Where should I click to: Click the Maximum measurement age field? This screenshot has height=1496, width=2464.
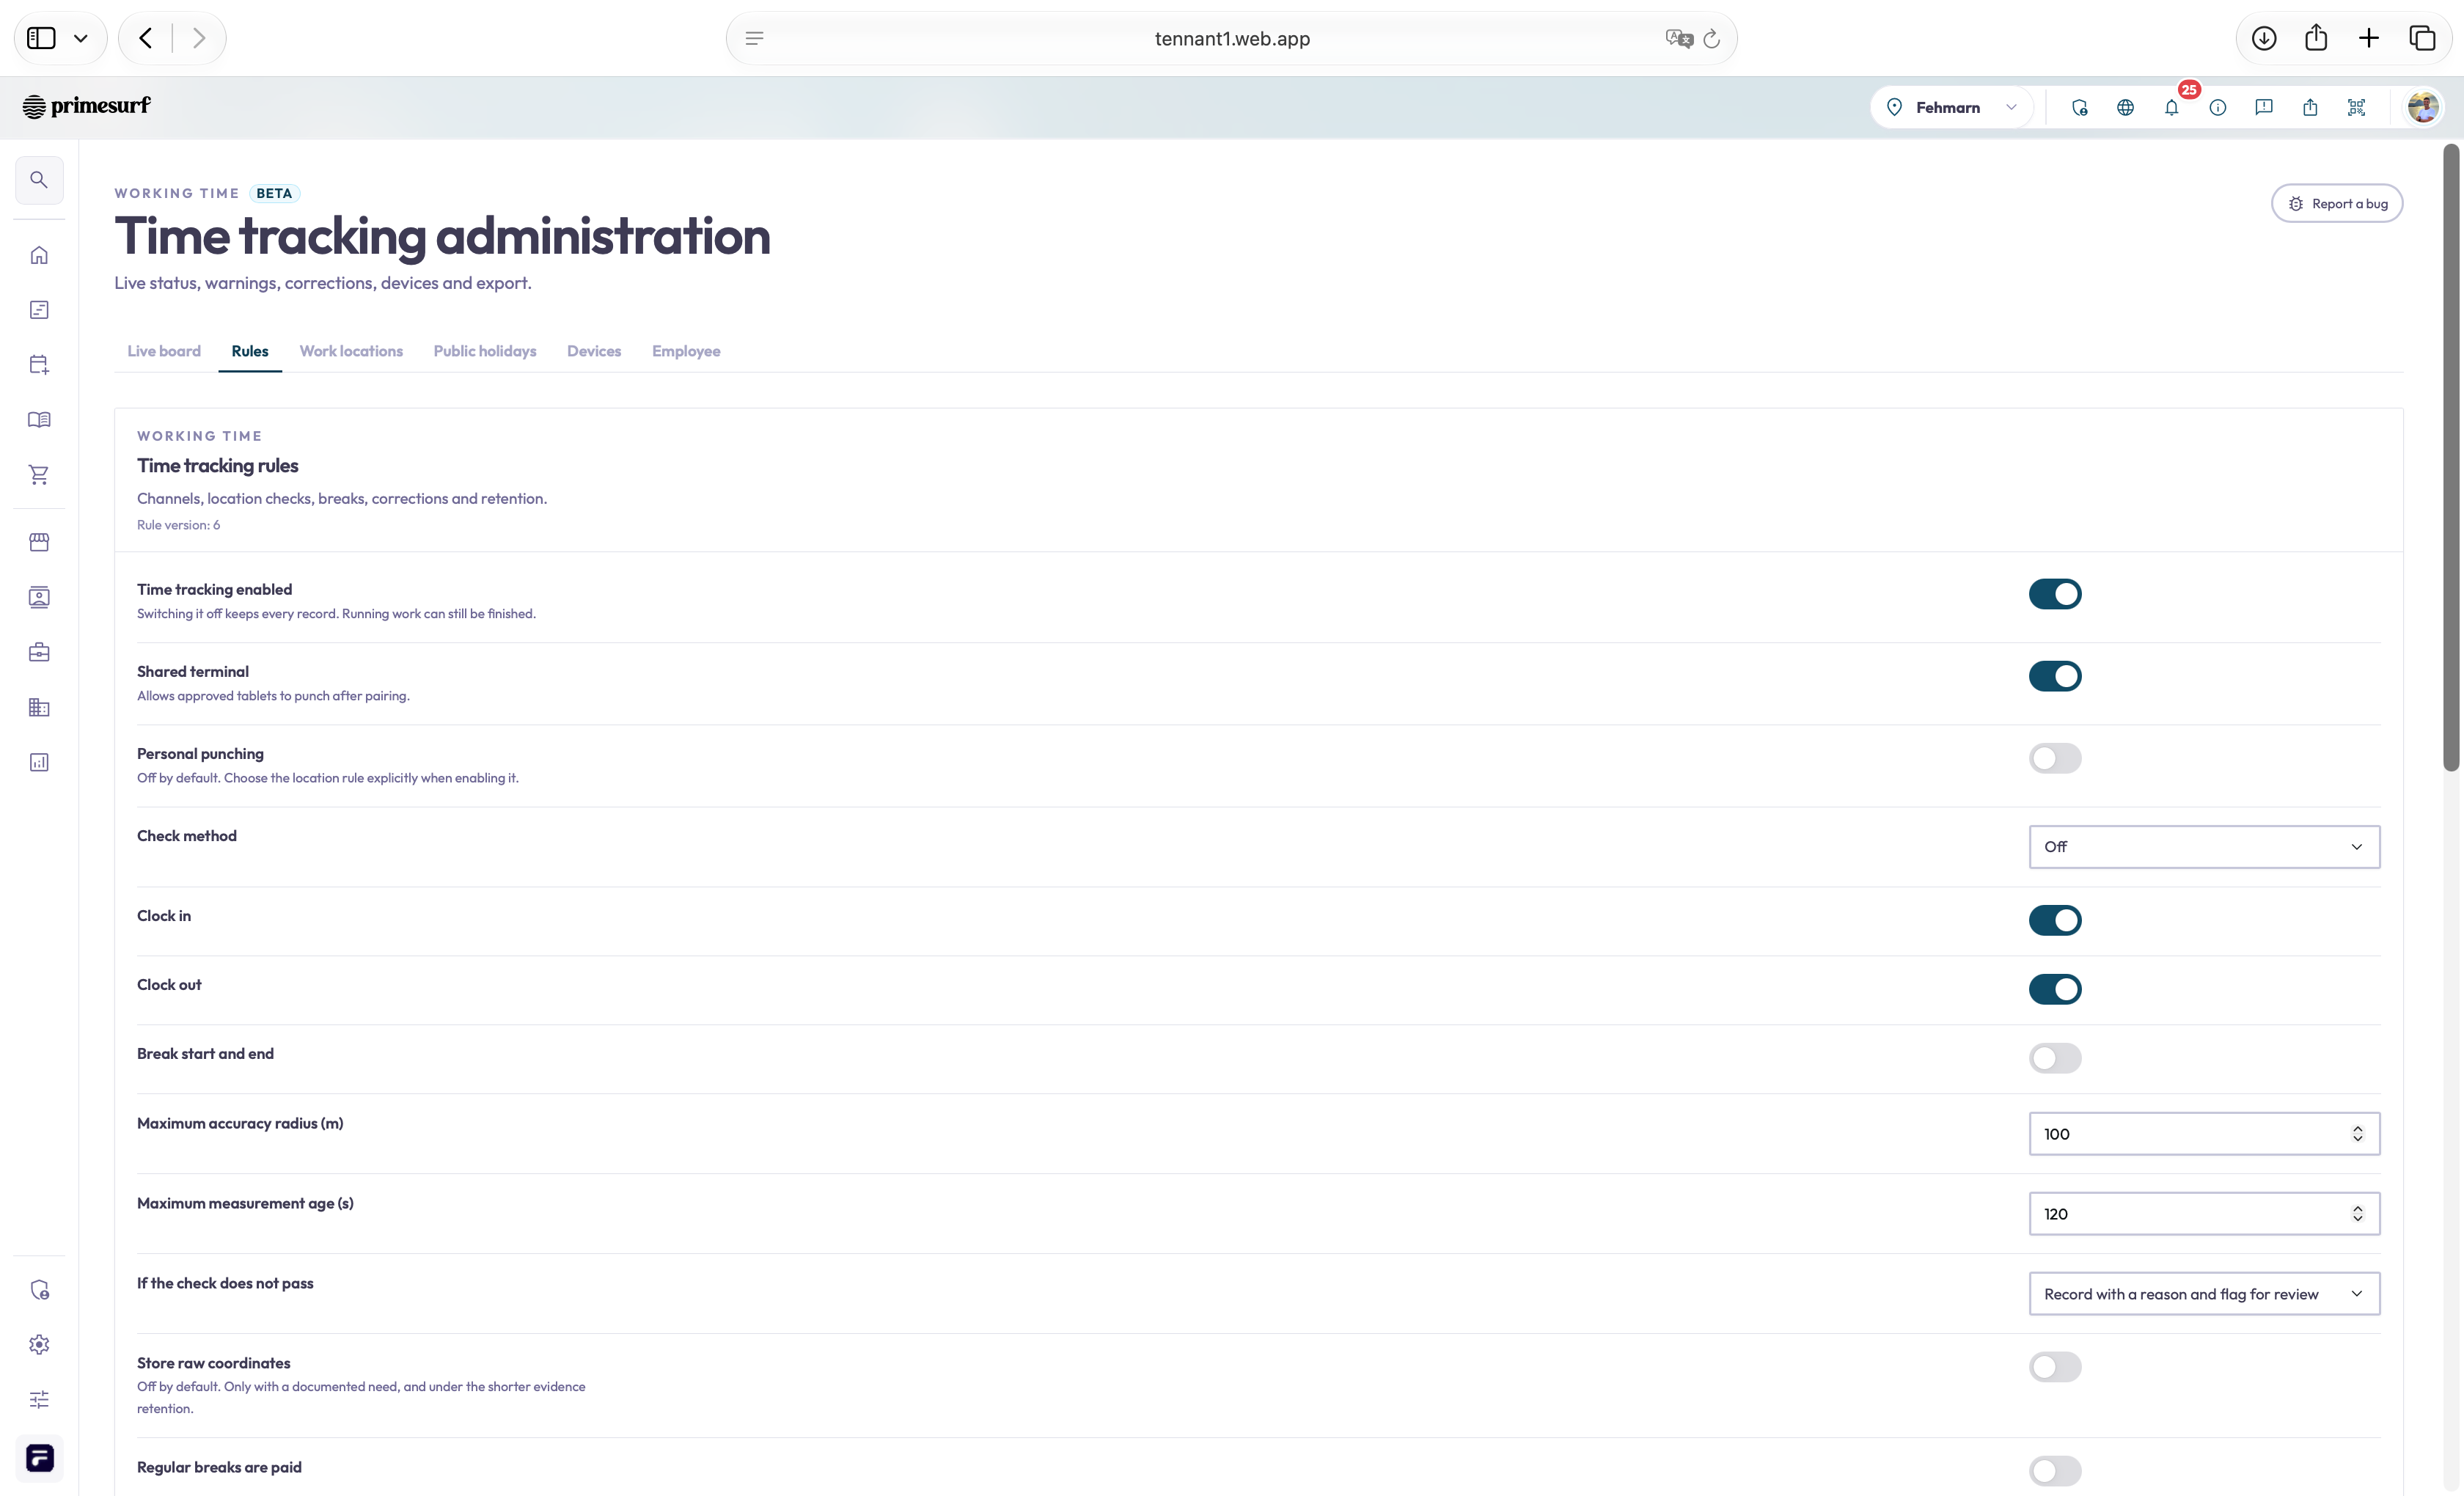pos(2204,1214)
